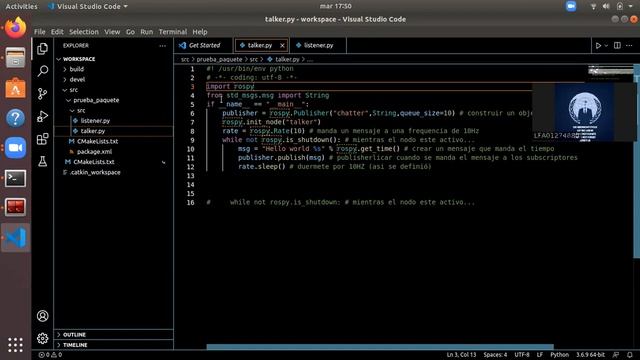Split the editor to the right
640x360 pixels.
[x=617, y=46]
